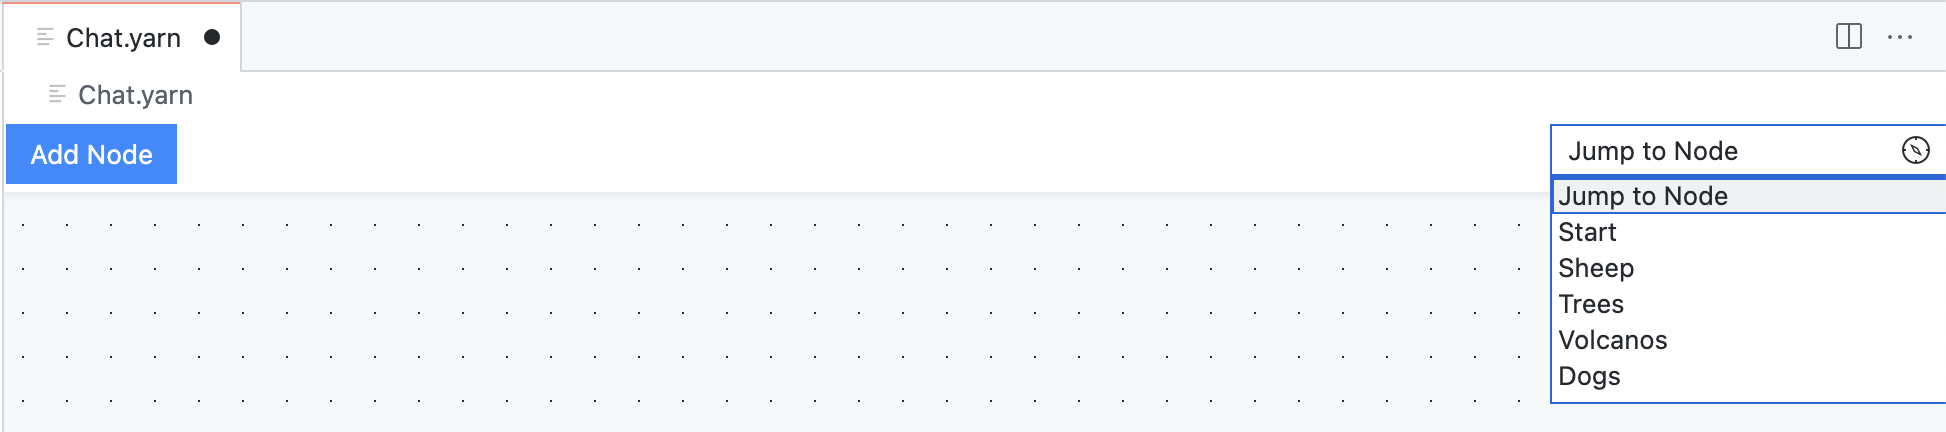Click the blank toolbar space right of Add Node
The width and height of the screenshot is (1946, 432).
850,155
